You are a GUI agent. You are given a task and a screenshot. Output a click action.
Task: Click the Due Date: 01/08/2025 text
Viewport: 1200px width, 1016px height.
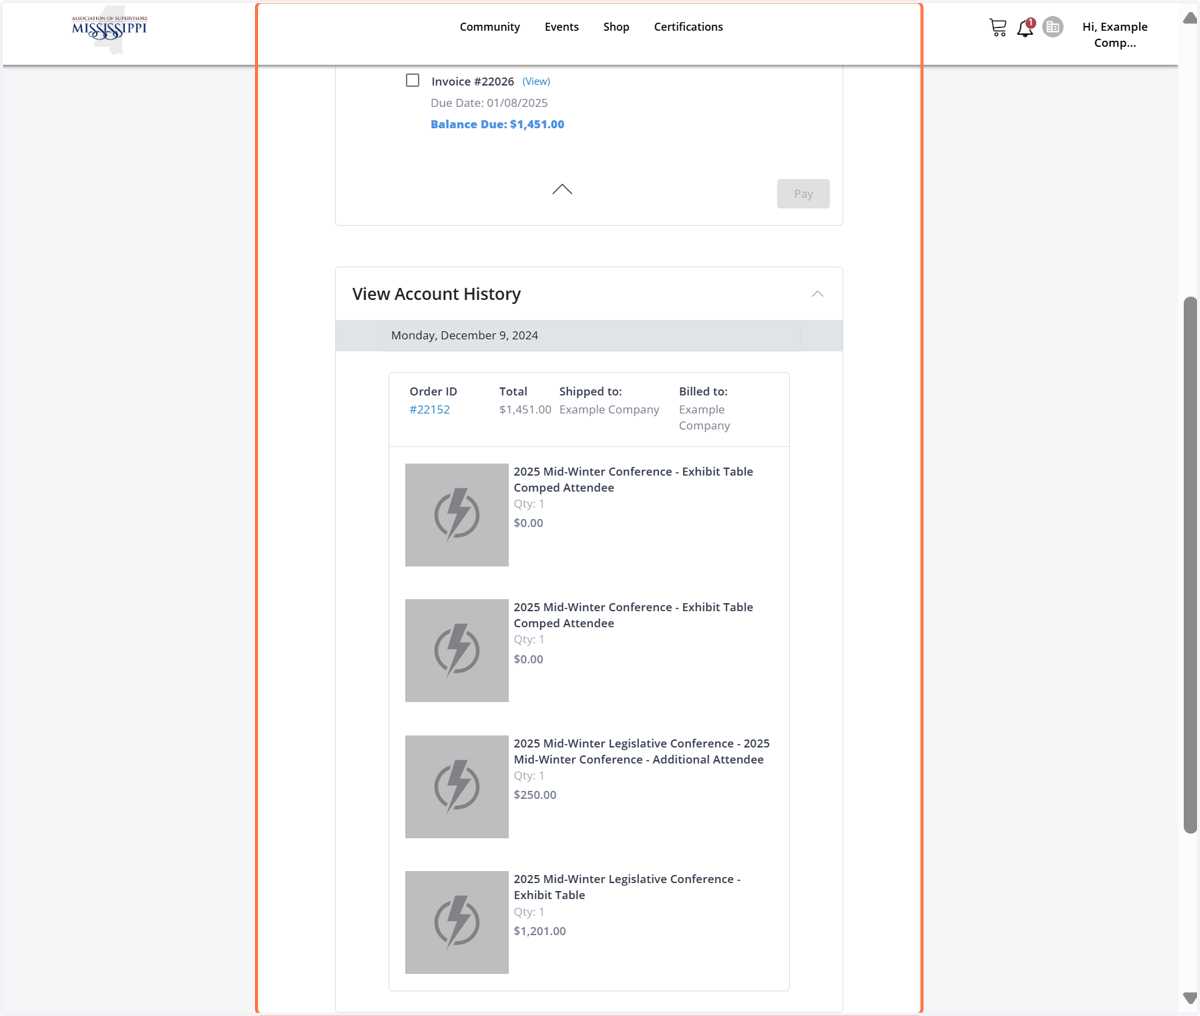coord(489,103)
